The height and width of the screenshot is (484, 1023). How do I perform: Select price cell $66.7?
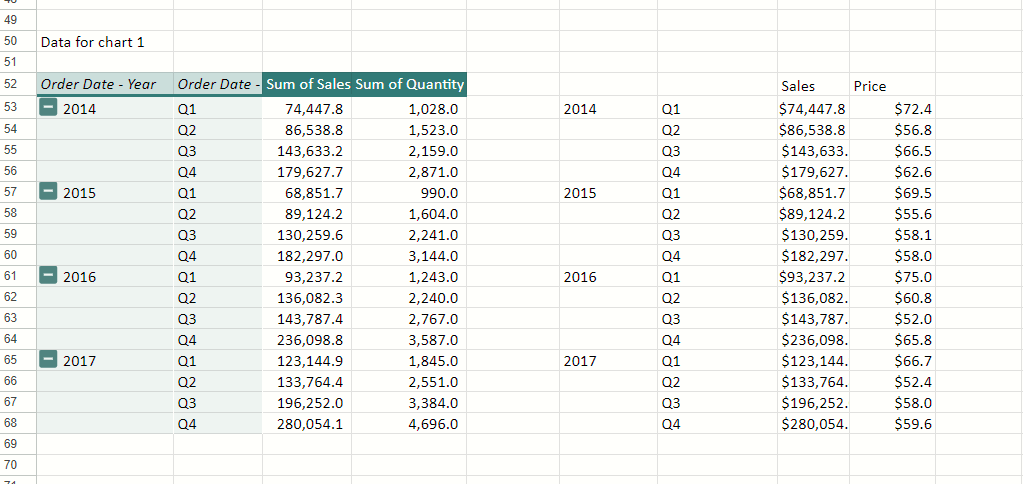click(892, 360)
